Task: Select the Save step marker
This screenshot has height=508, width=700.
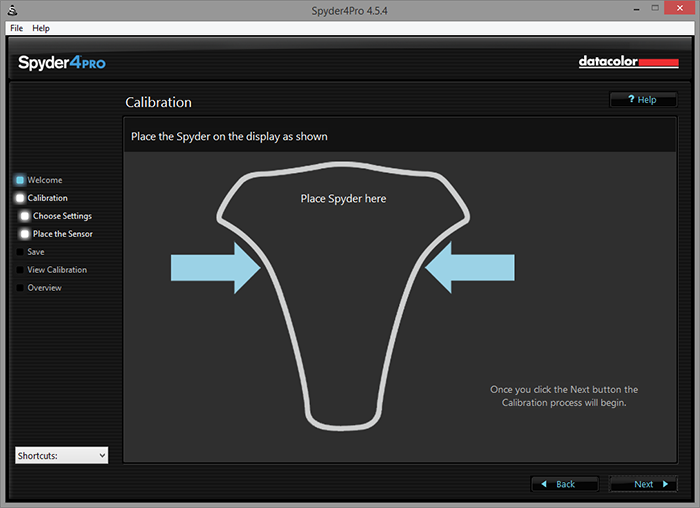Action: [20, 252]
